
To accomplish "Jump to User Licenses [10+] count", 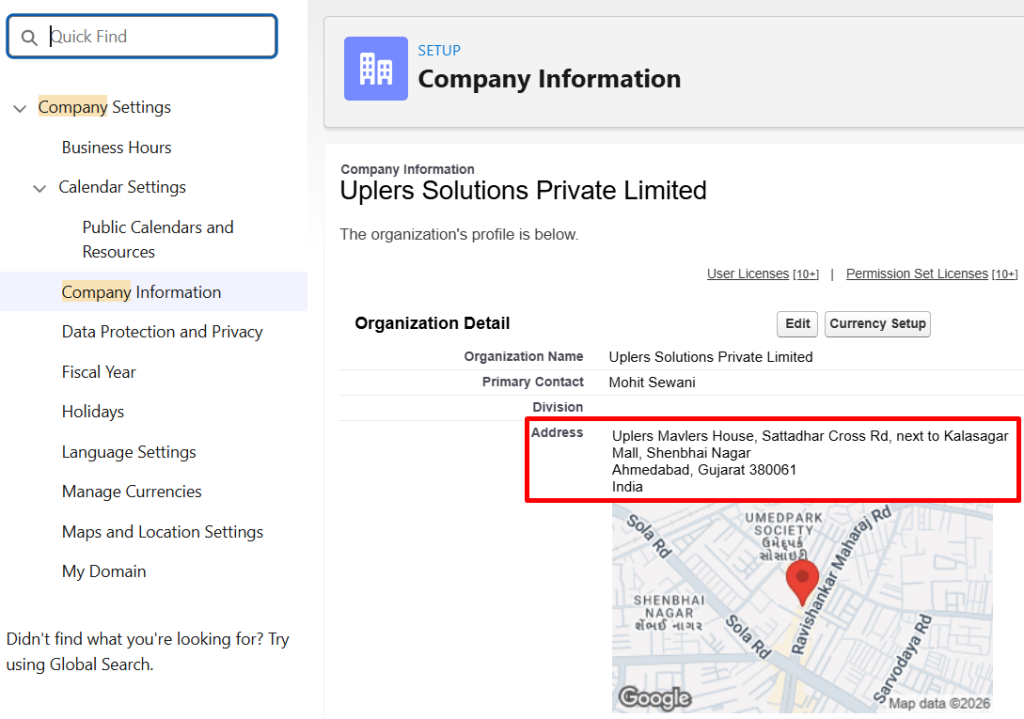I will [805, 274].
